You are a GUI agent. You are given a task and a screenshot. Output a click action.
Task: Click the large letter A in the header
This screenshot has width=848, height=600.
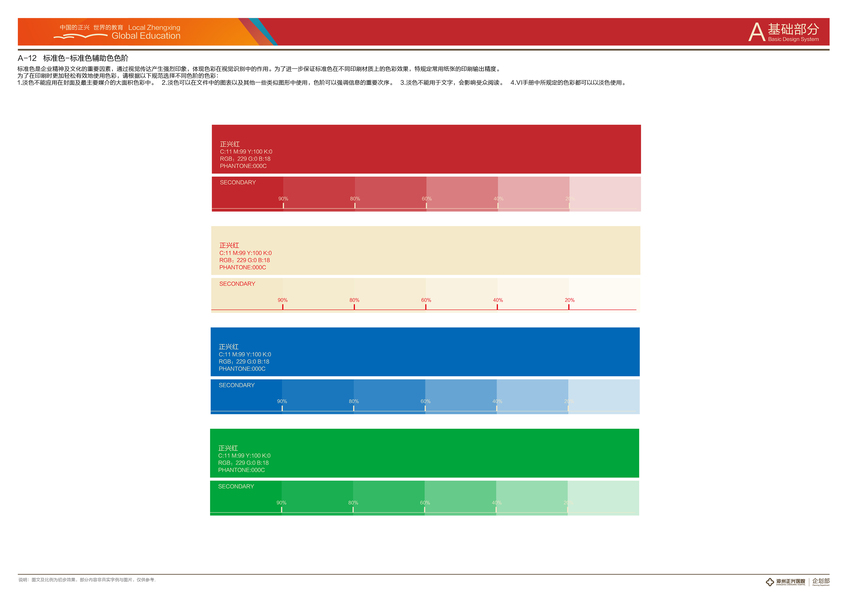tap(757, 32)
